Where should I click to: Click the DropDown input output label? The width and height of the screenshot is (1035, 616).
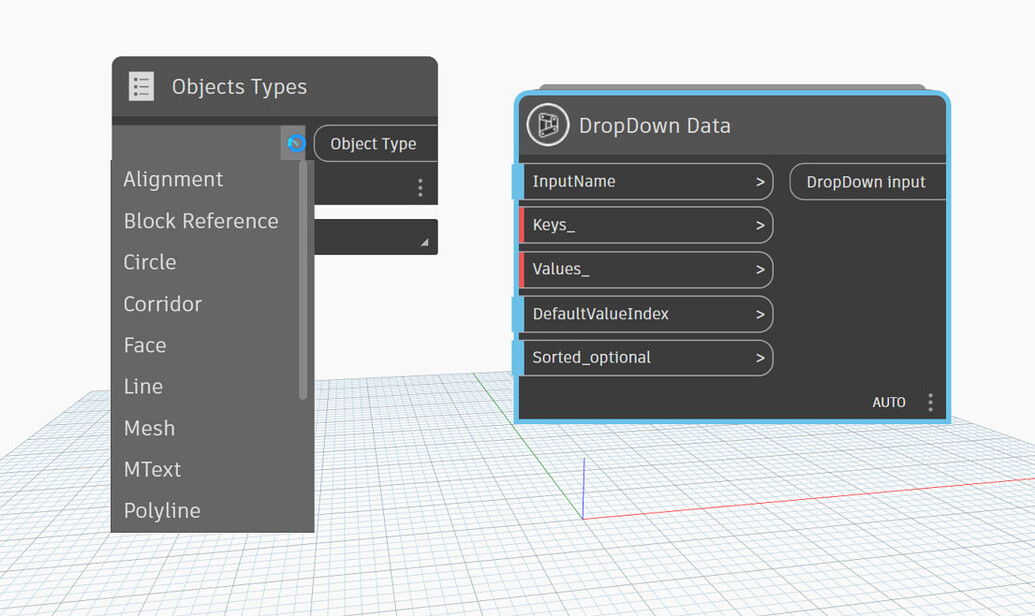[867, 181]
